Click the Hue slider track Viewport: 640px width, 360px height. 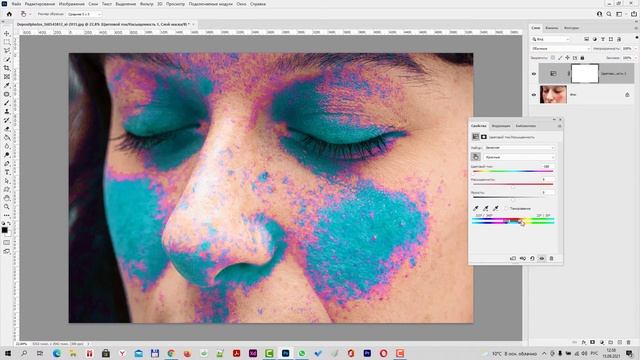click(x=513, y=171)
